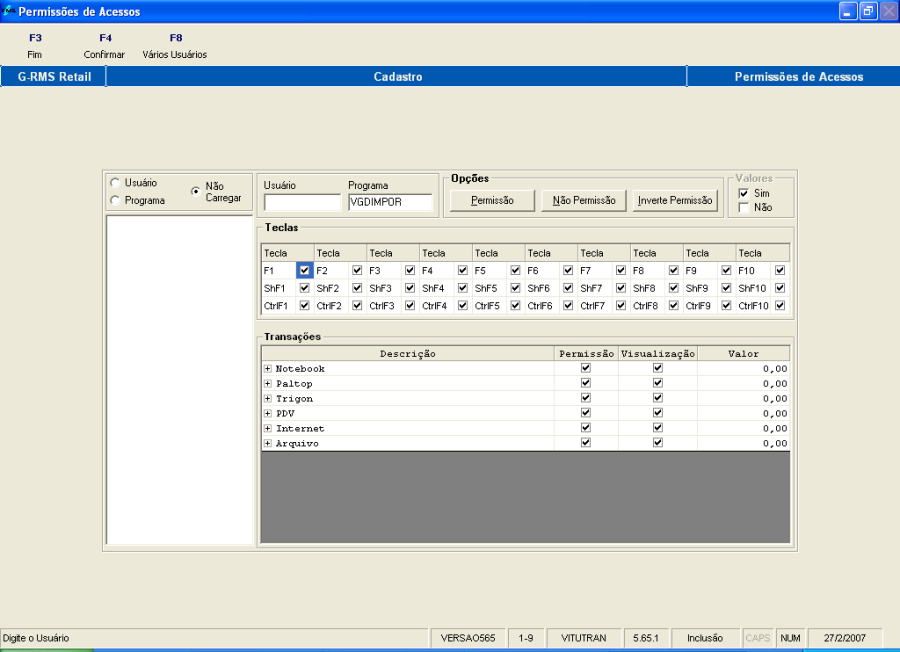Select the Usuário radio button

click(116, 183)
